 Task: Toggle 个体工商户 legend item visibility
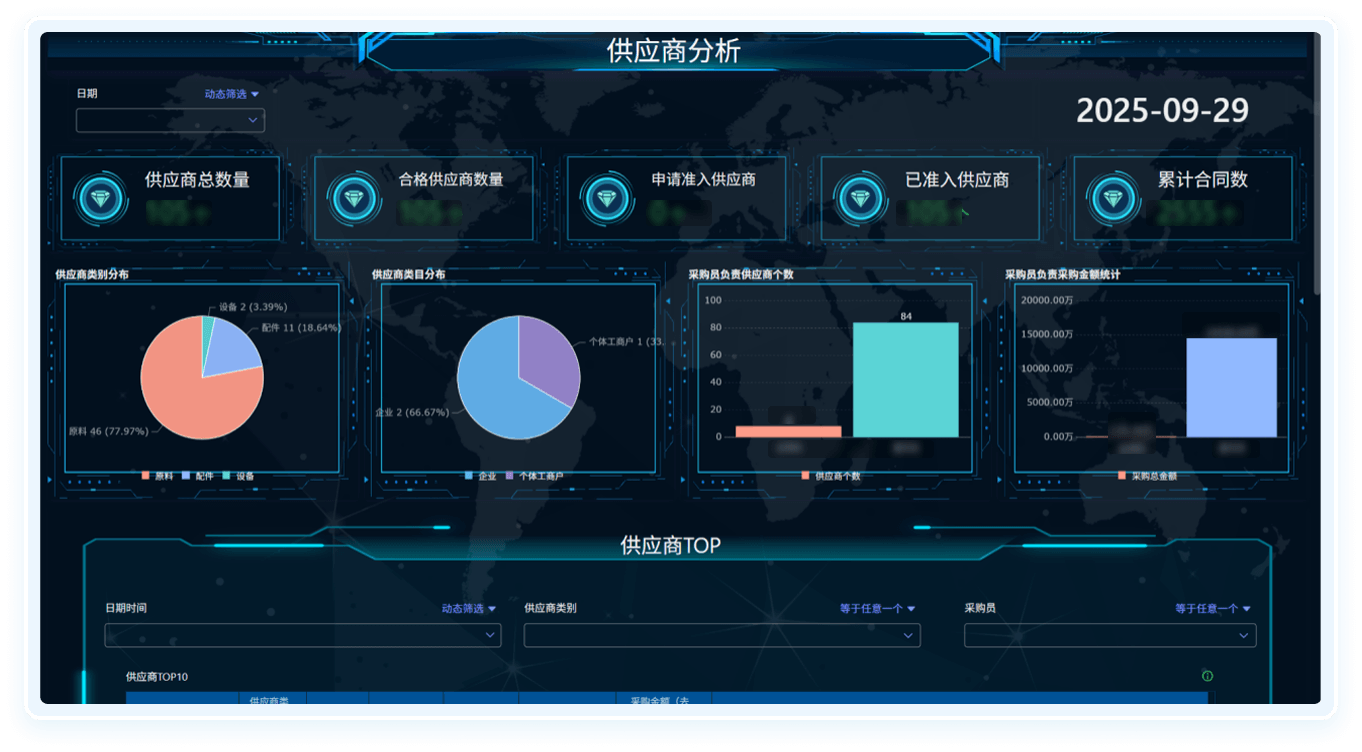point(539,477)
